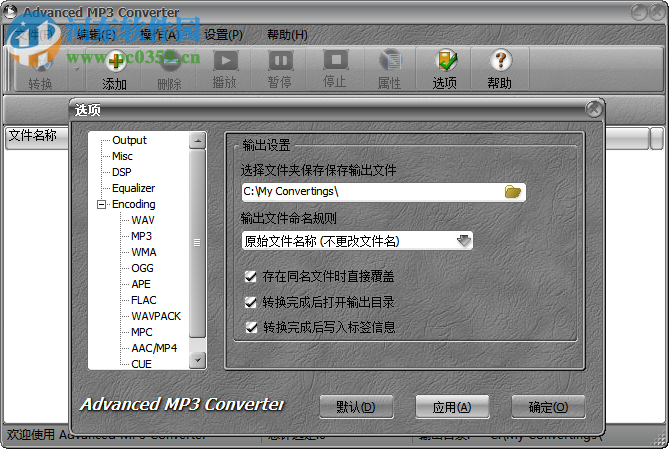Select OGG encoding settings
Image resolution: width=669 pixels, height=449 pixels.
(x=142, y=268)
